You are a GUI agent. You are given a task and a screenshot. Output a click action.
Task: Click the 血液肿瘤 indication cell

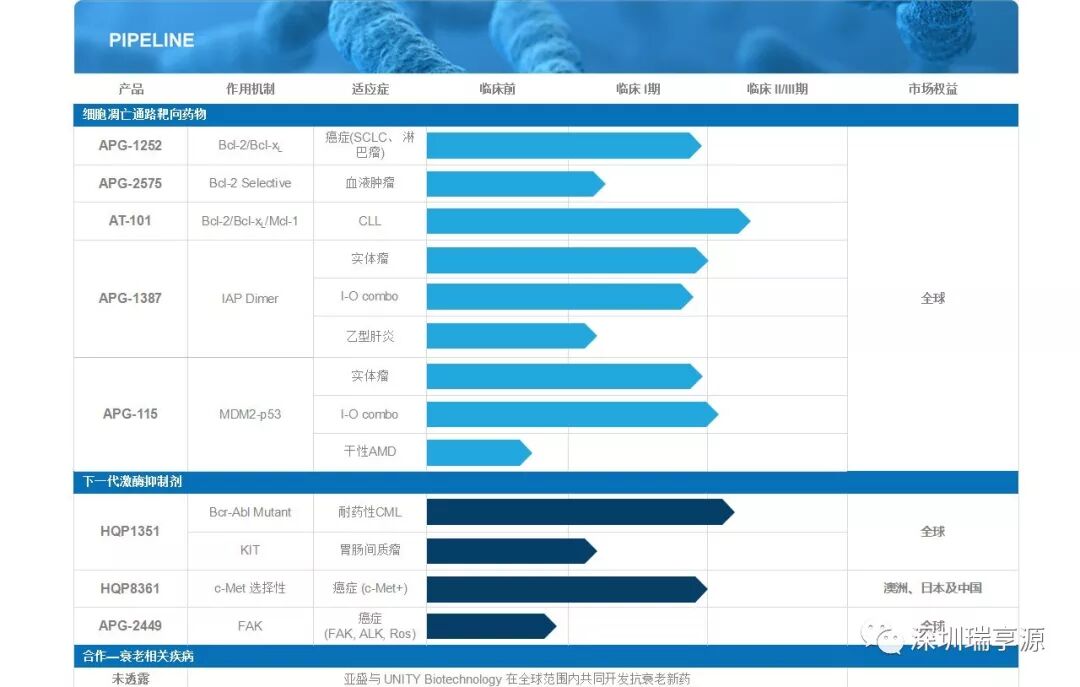pos(370,183)
